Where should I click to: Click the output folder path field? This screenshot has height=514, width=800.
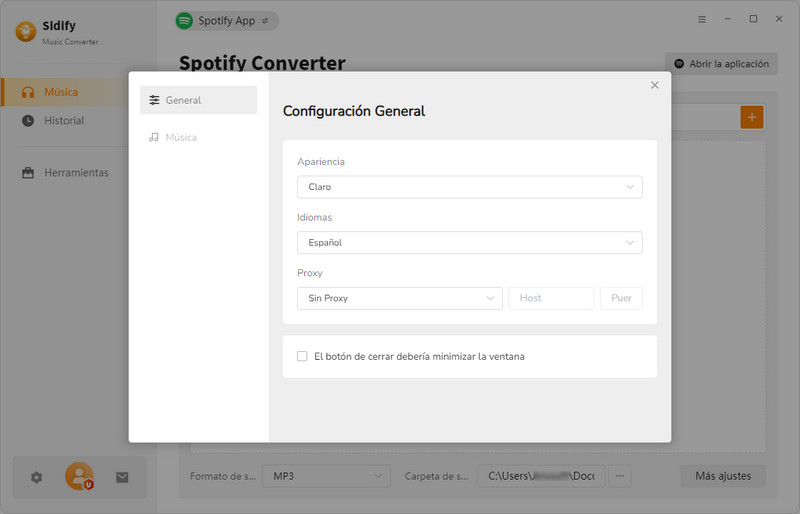click(x=541, y=476)
